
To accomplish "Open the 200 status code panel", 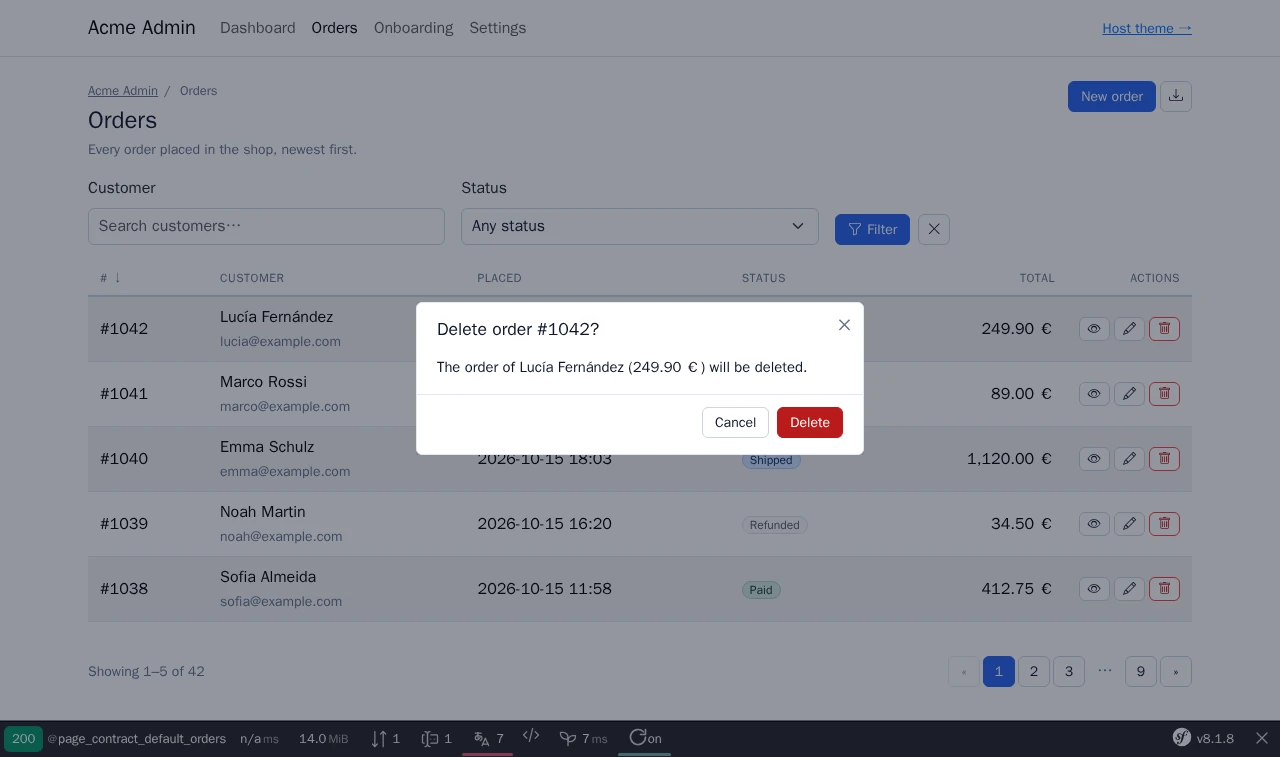I will (23, 739).
